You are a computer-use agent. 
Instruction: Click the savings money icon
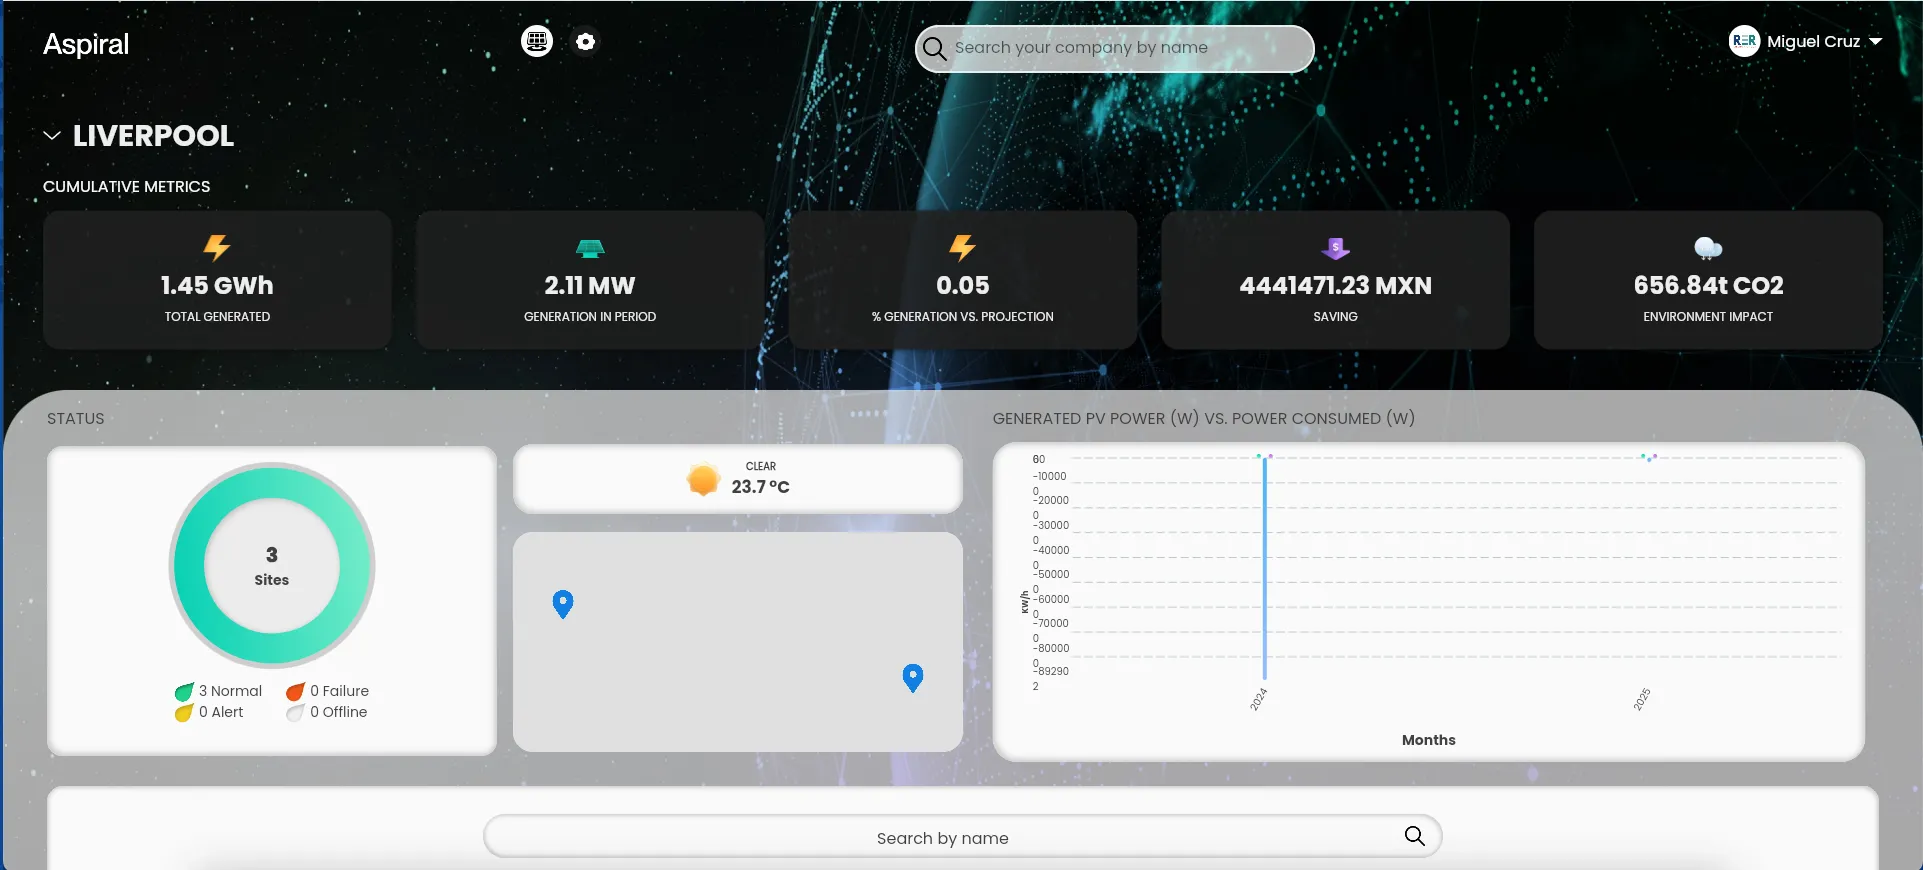(1335, 247)
